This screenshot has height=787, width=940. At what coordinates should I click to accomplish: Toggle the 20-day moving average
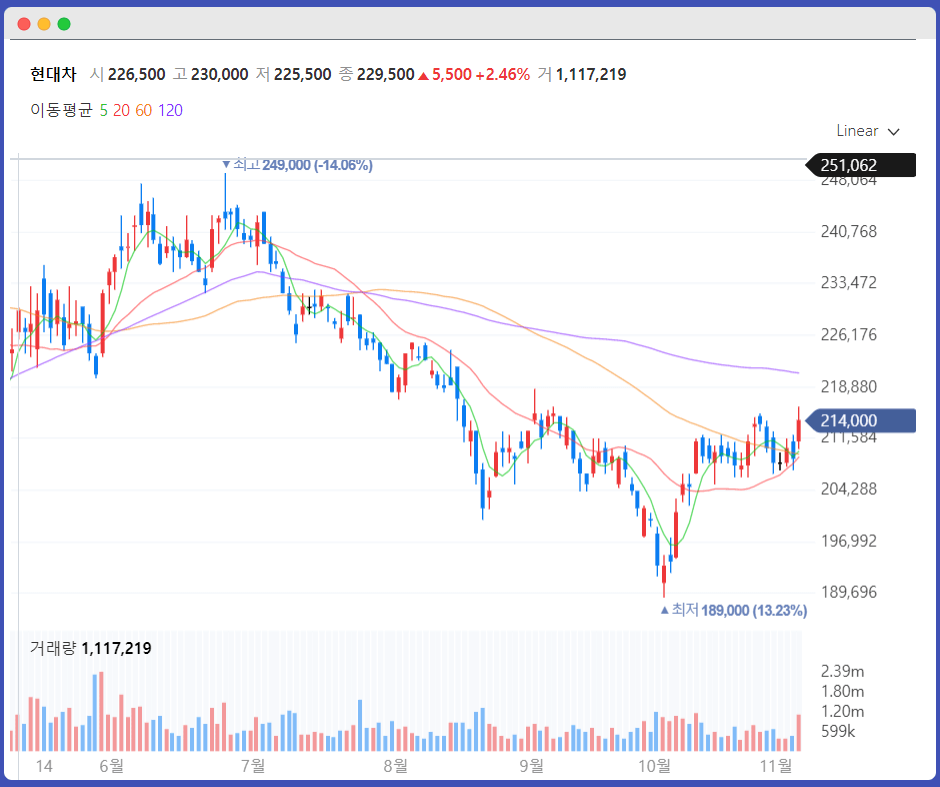coord(121,110)
